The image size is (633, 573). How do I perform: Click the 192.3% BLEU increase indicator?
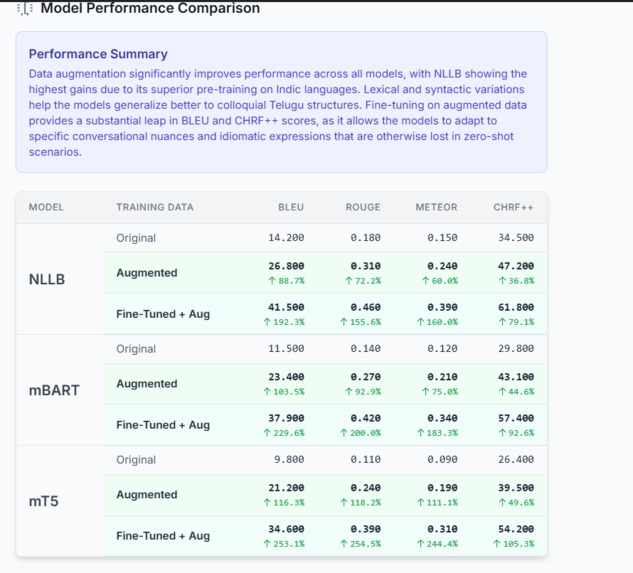point(284,322)
